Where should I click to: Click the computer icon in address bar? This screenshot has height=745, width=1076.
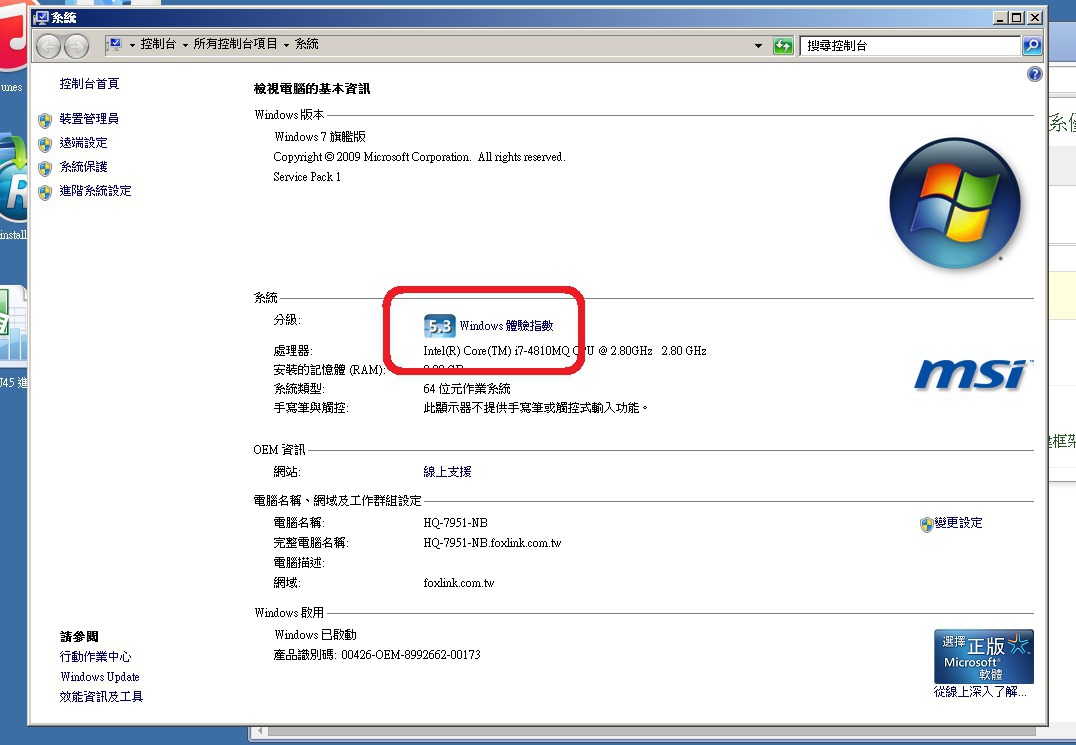[x=115, y=45]
